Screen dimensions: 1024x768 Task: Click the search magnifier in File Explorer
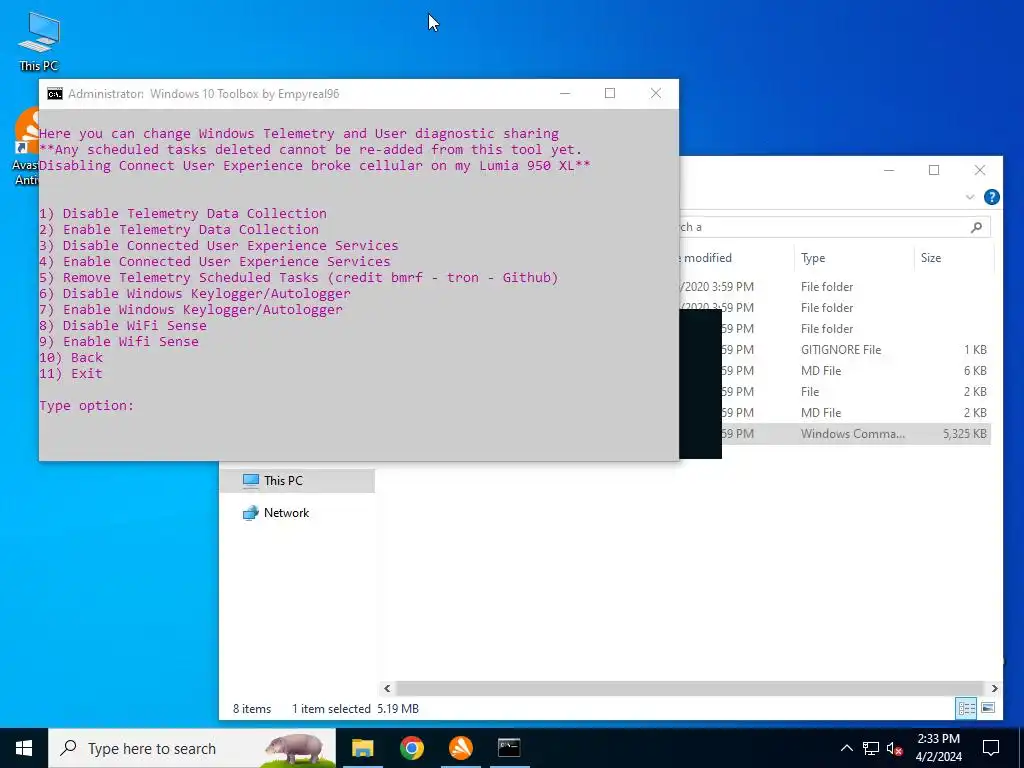click(976, 227)
